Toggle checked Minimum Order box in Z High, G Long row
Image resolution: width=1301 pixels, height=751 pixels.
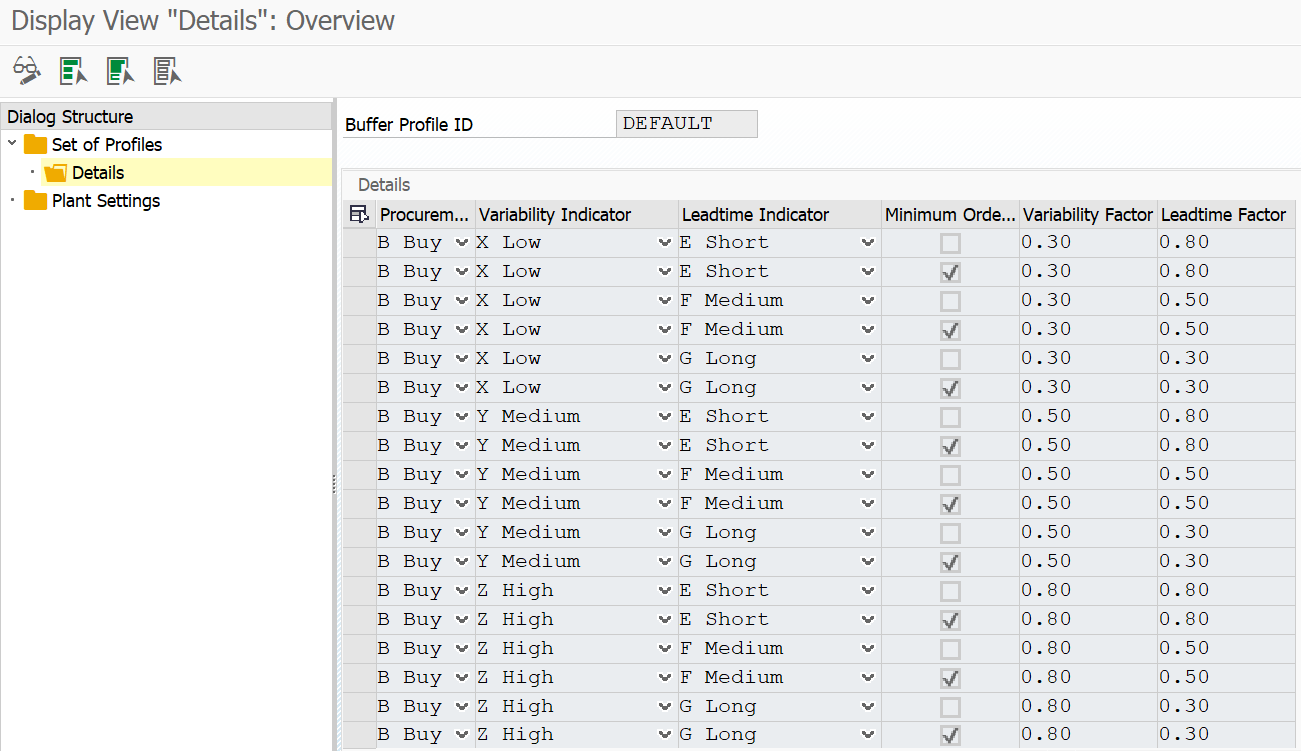pos(950,736)
